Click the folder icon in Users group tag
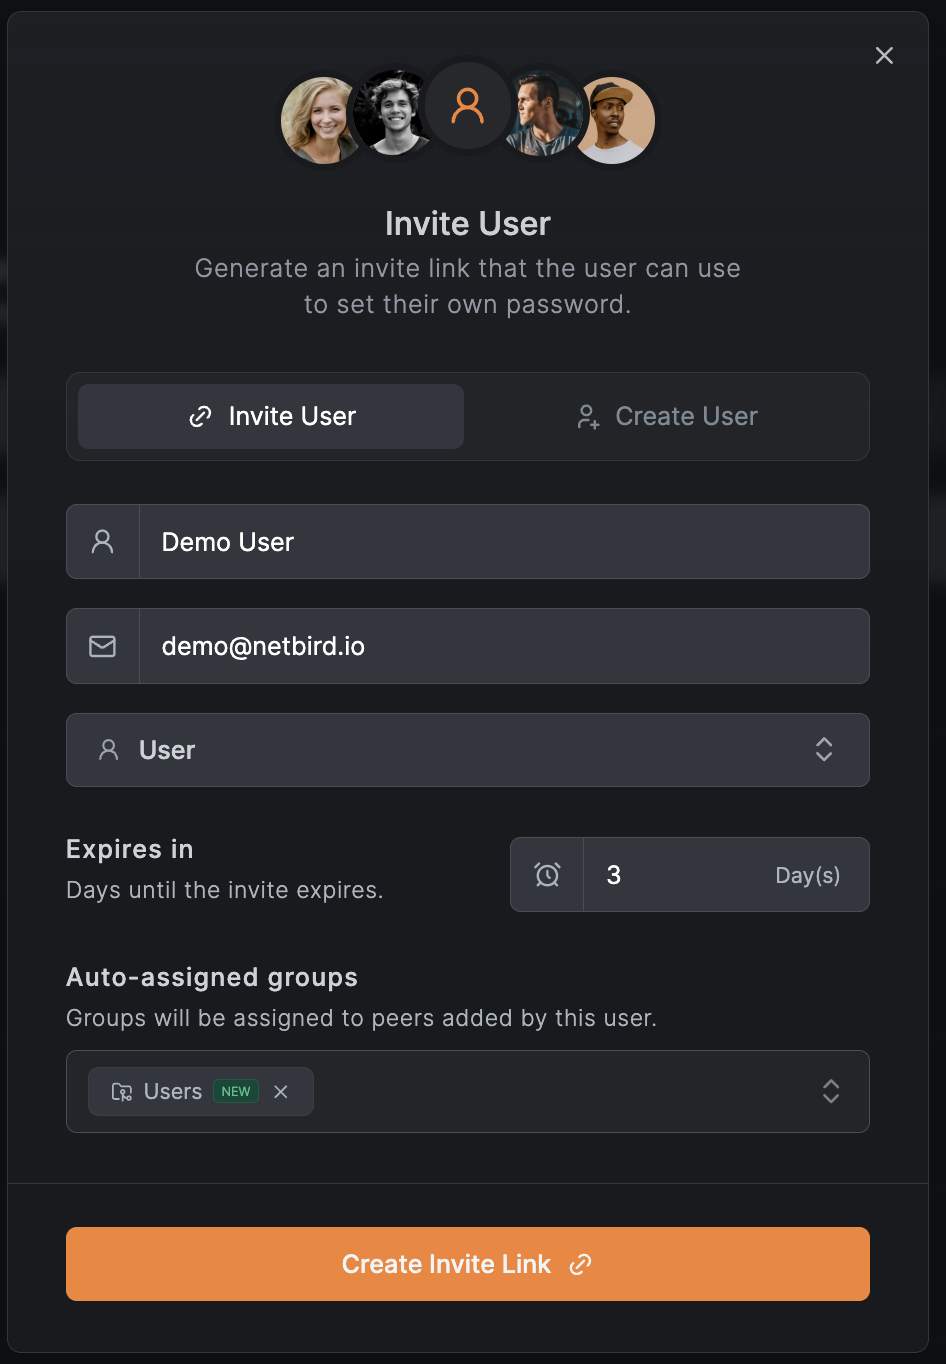The width and height of the screenshot is (946, 1364). pyautogui.click(x=122, y=1092)
